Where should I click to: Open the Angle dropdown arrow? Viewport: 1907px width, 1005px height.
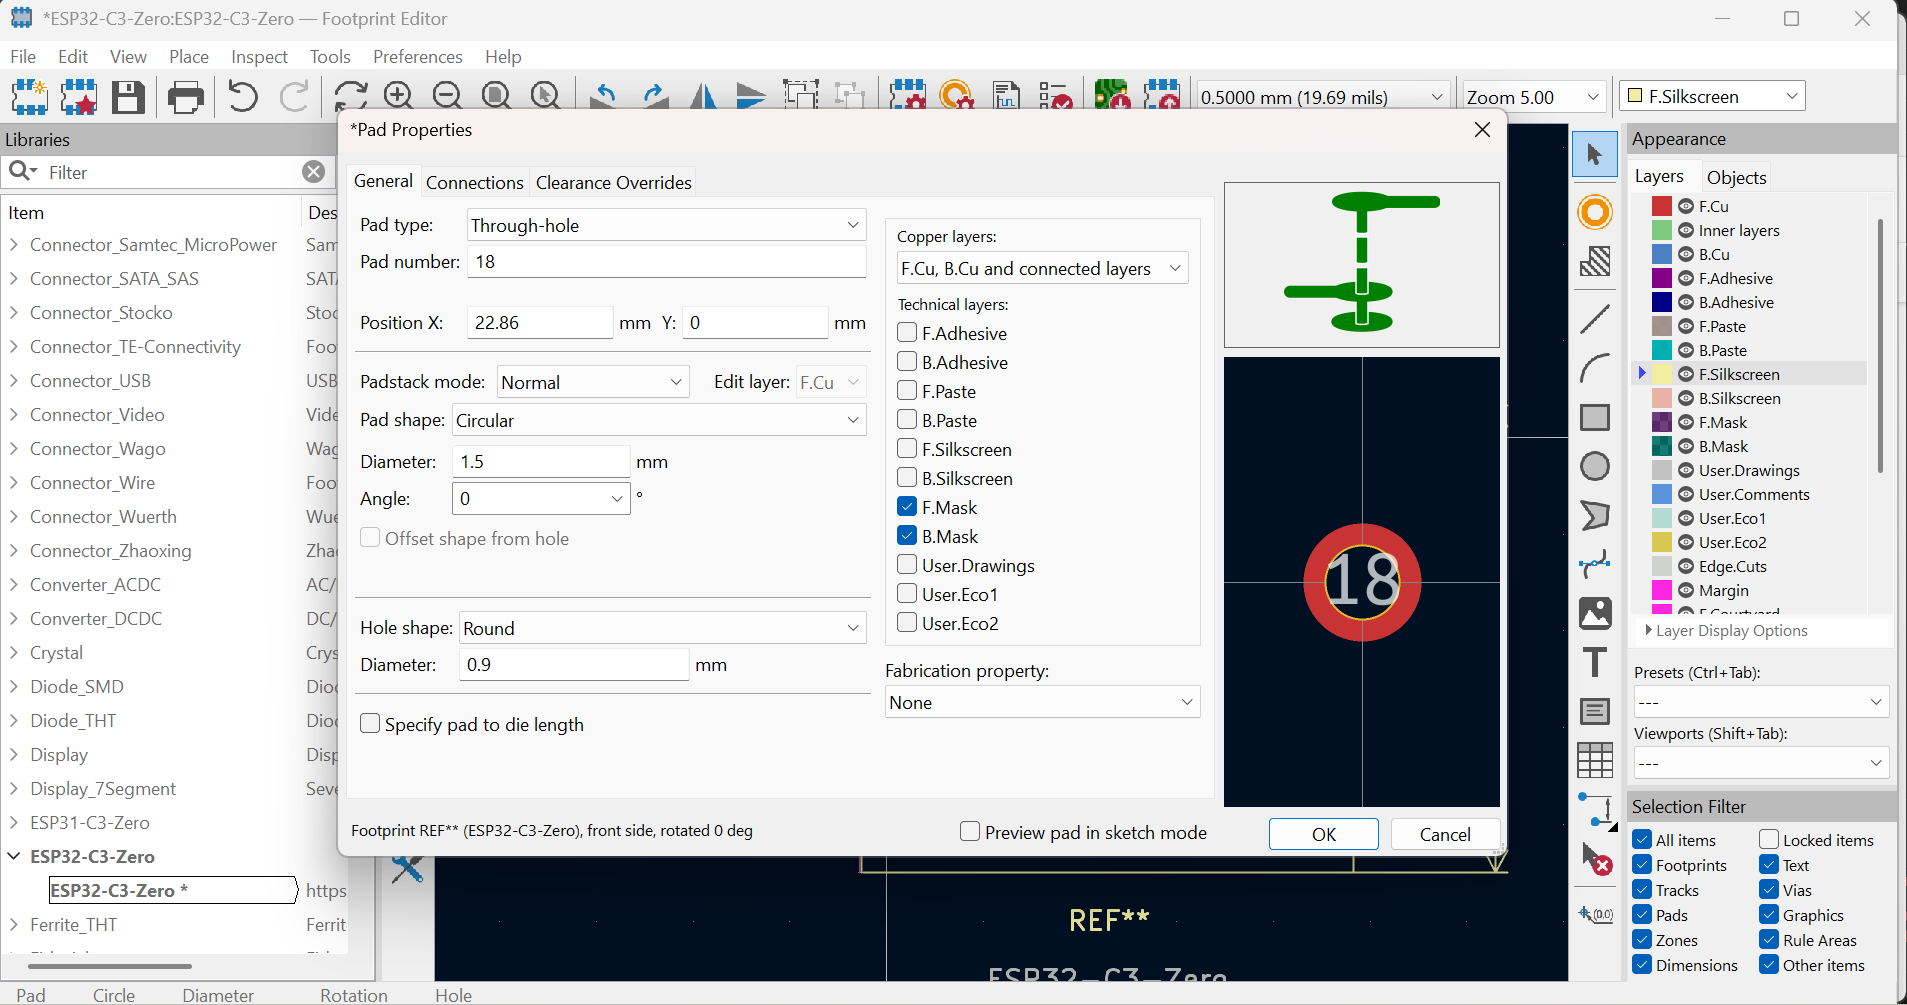[x=617, y=498]
